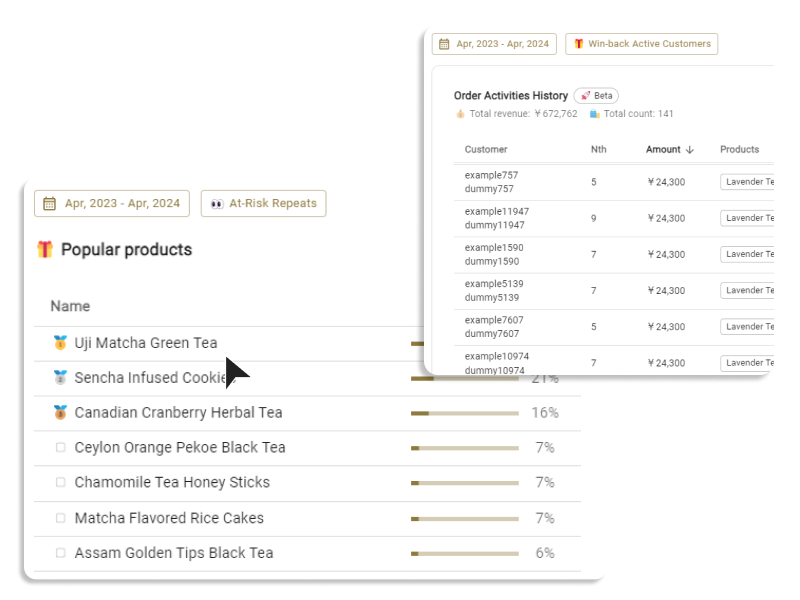Click the silver medal icon beside Sencha Infused Cookies
The image size is (800, 600).
60,378
